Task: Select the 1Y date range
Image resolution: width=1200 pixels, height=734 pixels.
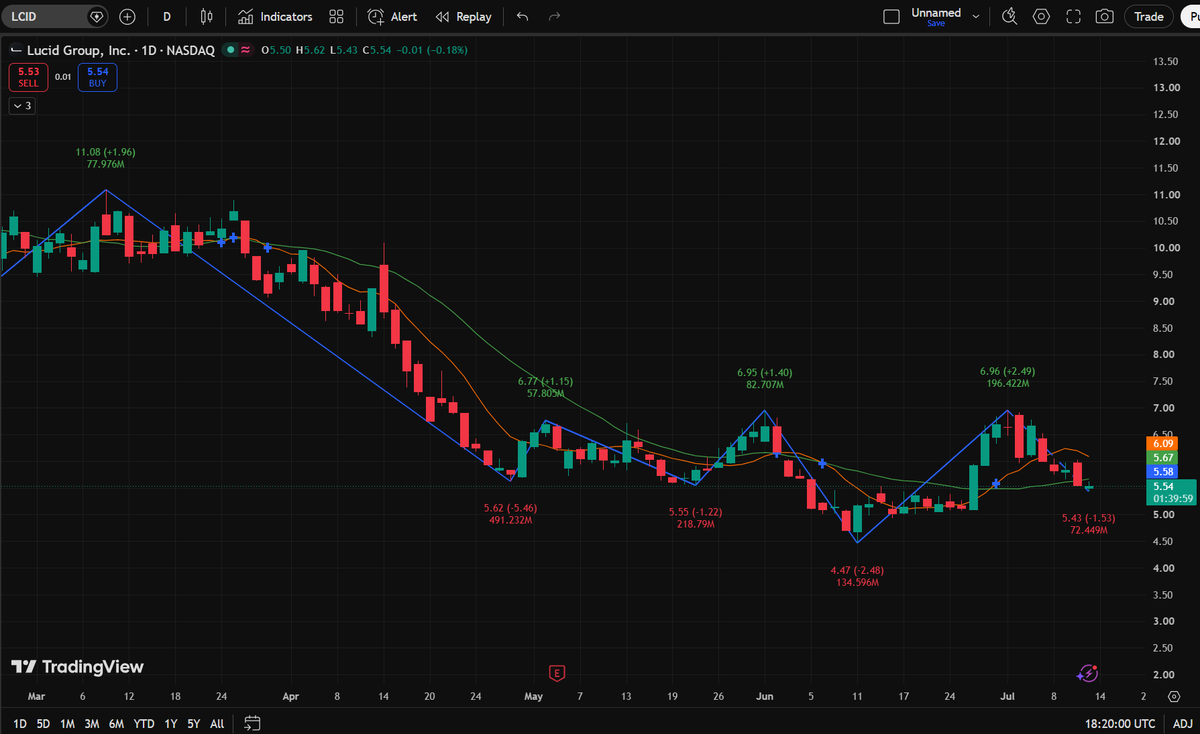Action: coord(169,723)
